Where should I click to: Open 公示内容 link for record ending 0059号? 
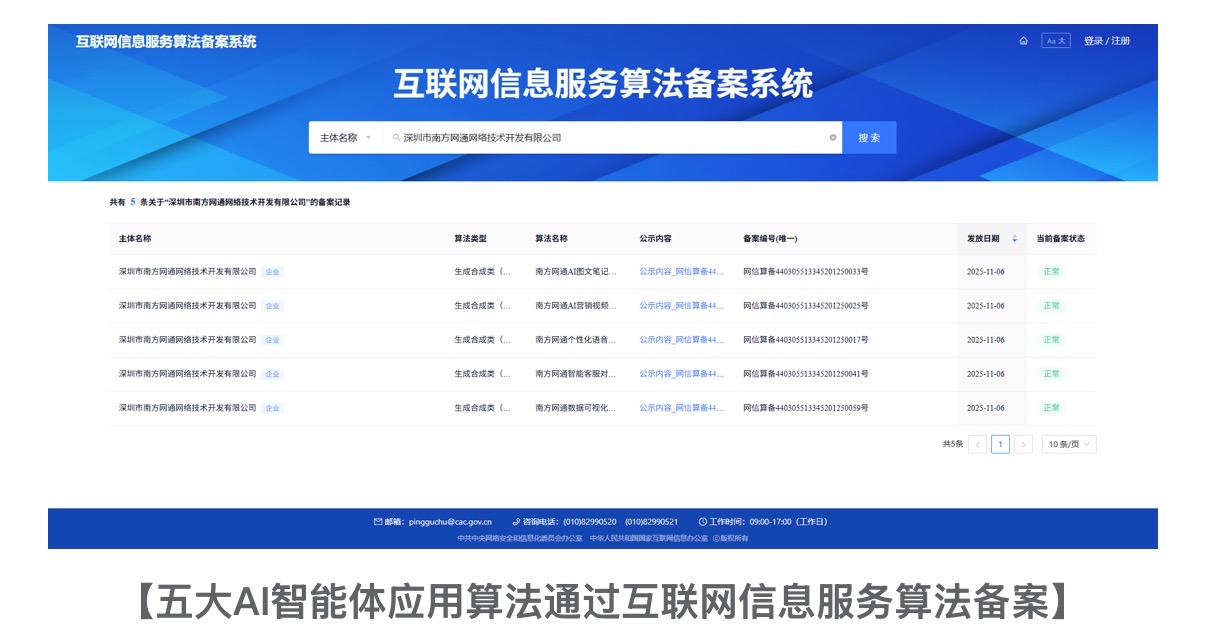click(682, 408)
